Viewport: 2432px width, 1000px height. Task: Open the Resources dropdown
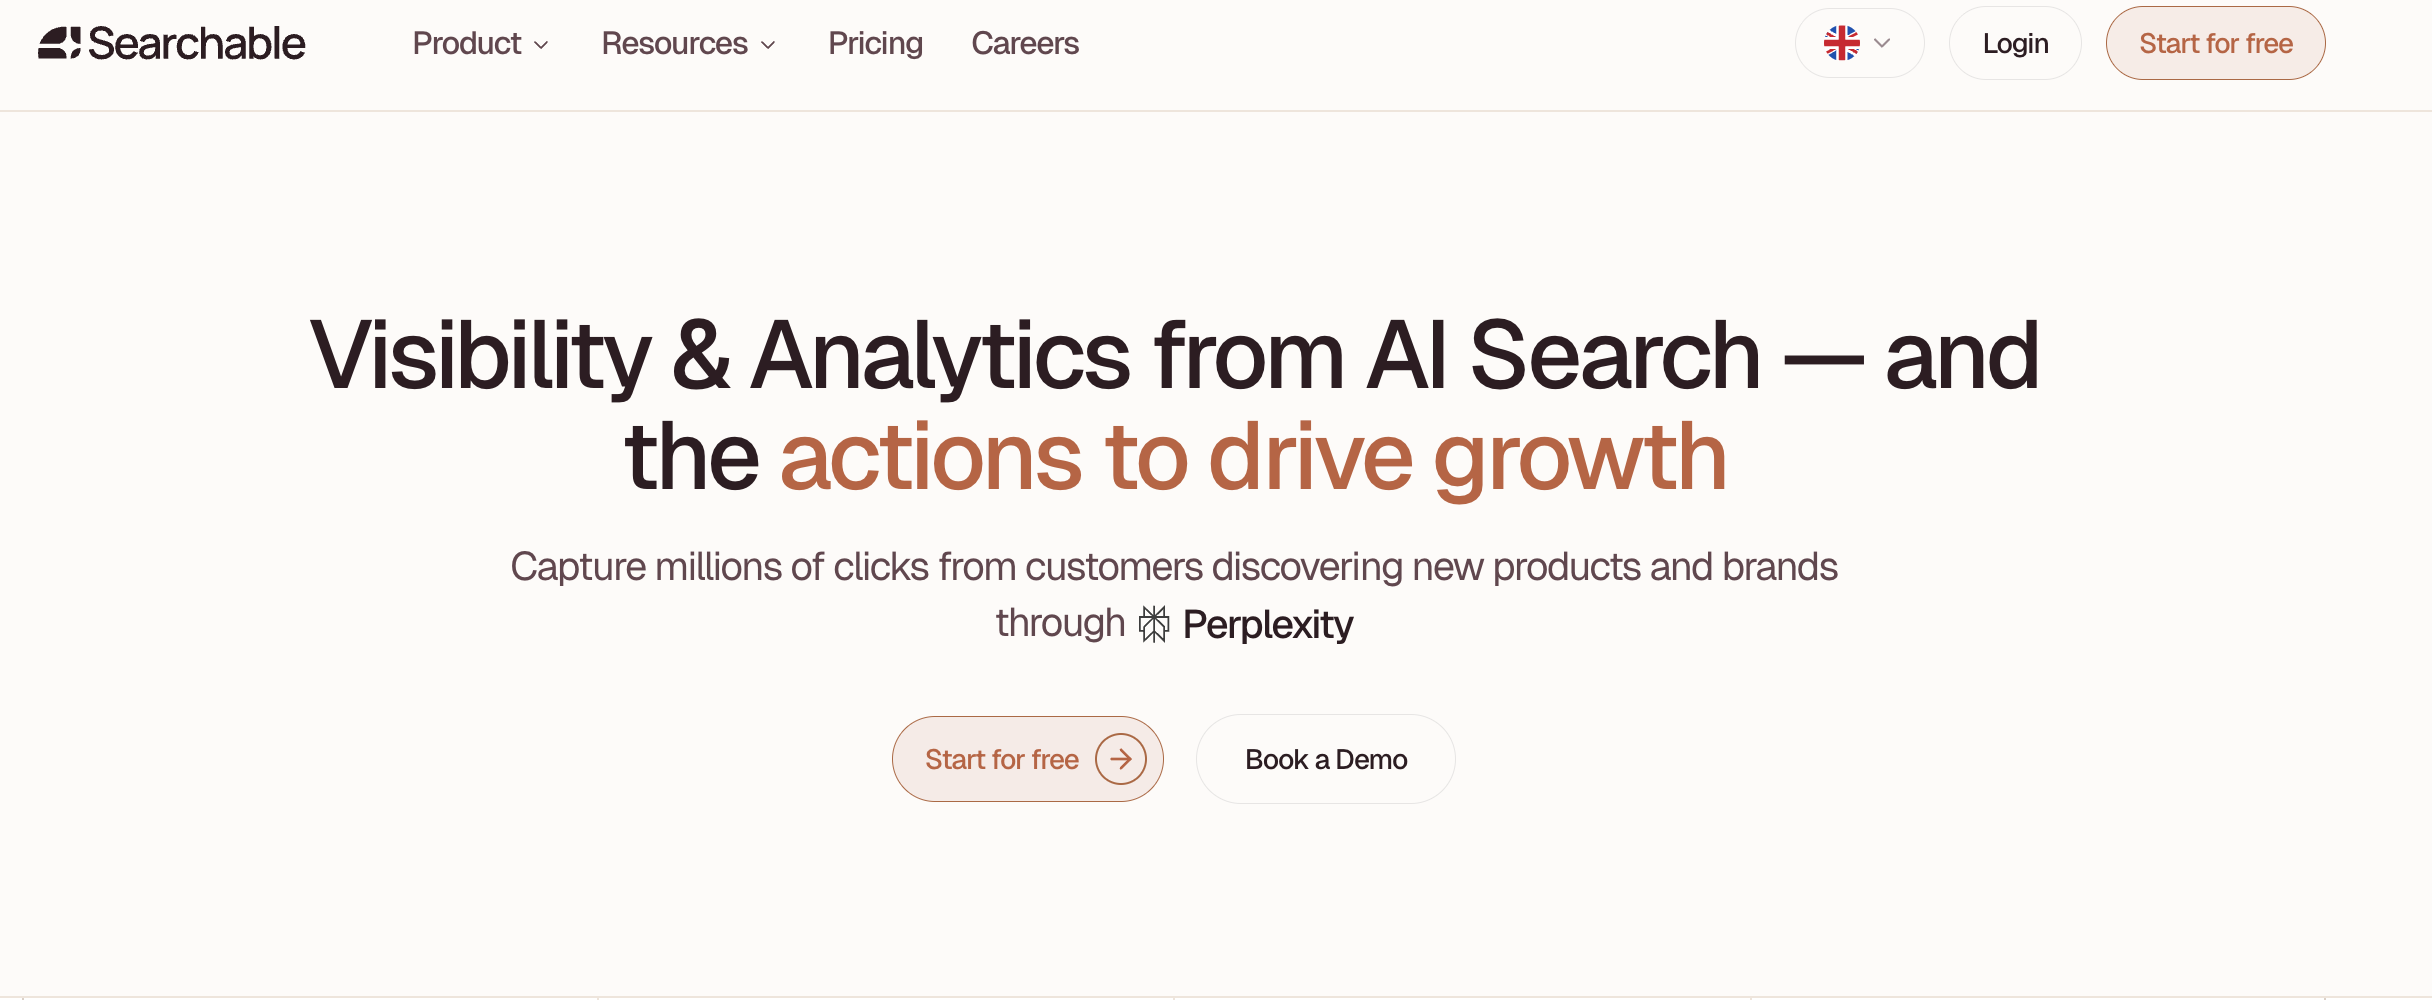click(x=675, y=43)
